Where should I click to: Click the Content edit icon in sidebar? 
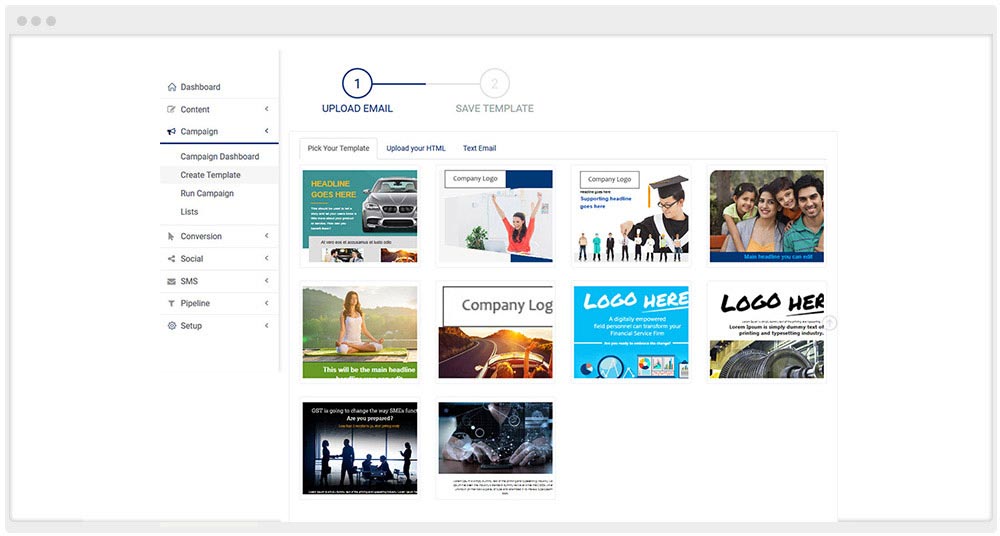click(171, 109)
